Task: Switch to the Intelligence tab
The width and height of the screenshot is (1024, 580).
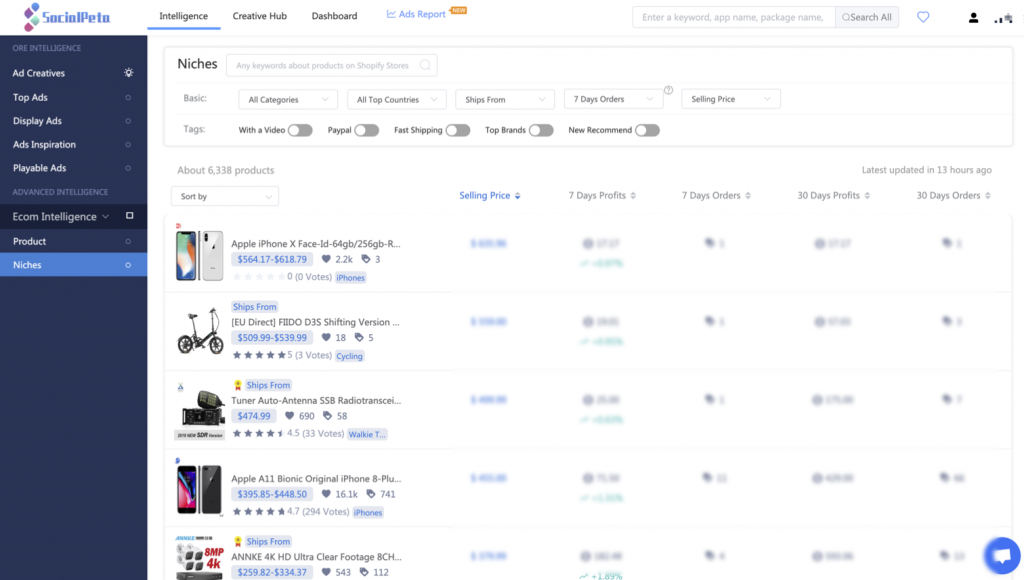Action: (184, 16)
